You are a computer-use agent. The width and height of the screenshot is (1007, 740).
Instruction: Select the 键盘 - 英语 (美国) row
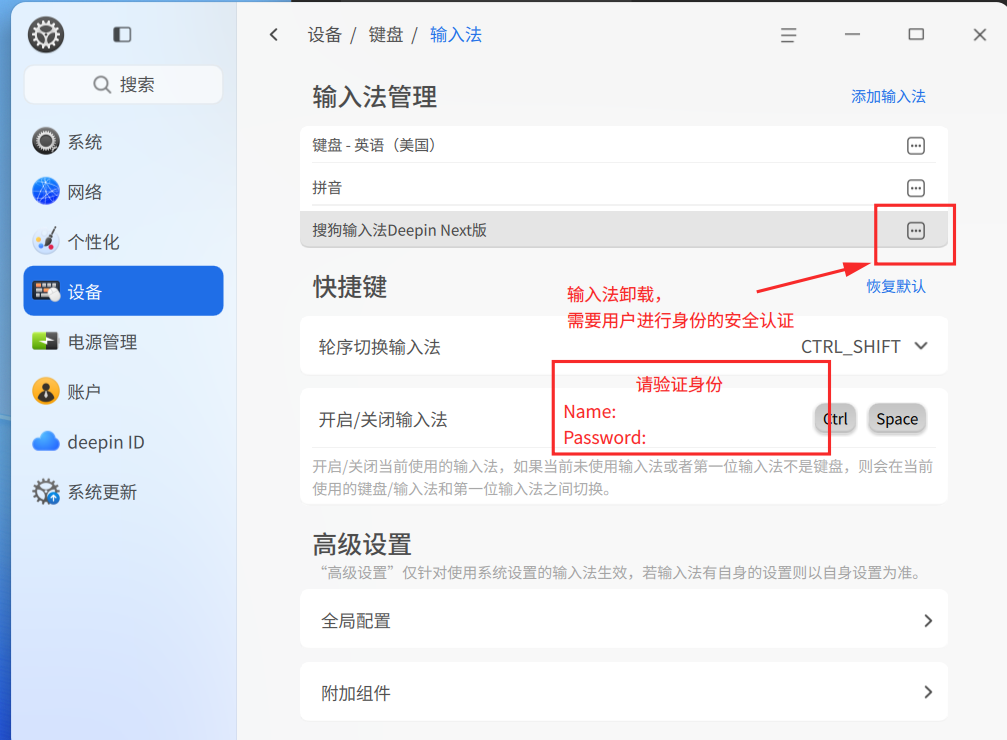(624, 146)
